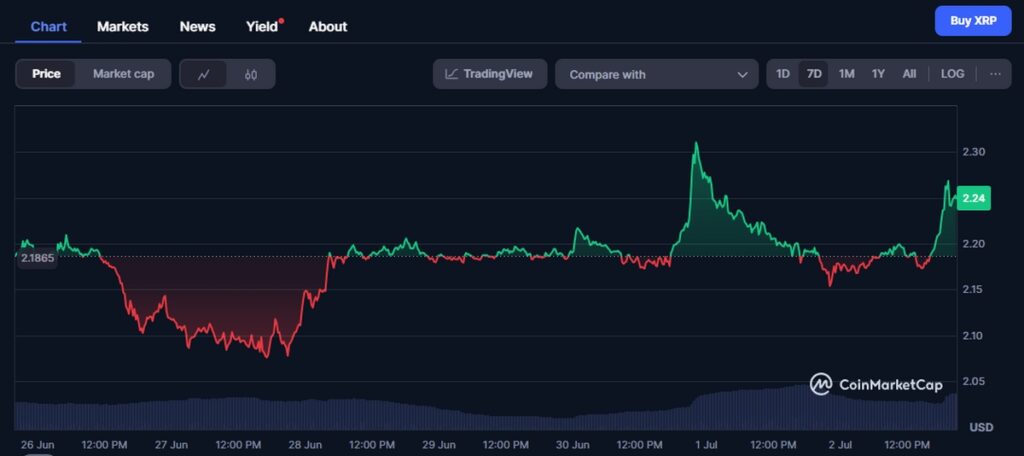Select the line chart icon
Image resolution: width=1024 pixels, height=456 pixels.
[204, 74]
